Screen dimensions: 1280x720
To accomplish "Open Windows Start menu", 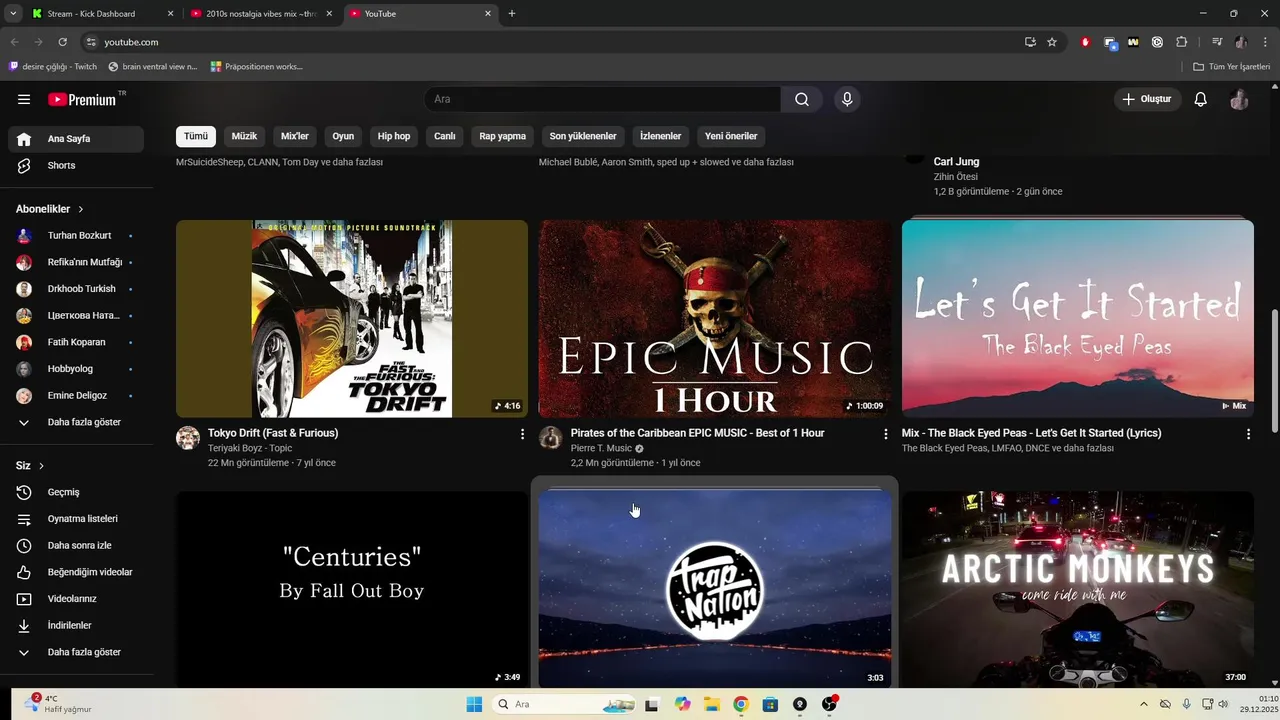I will pos(474,704).
